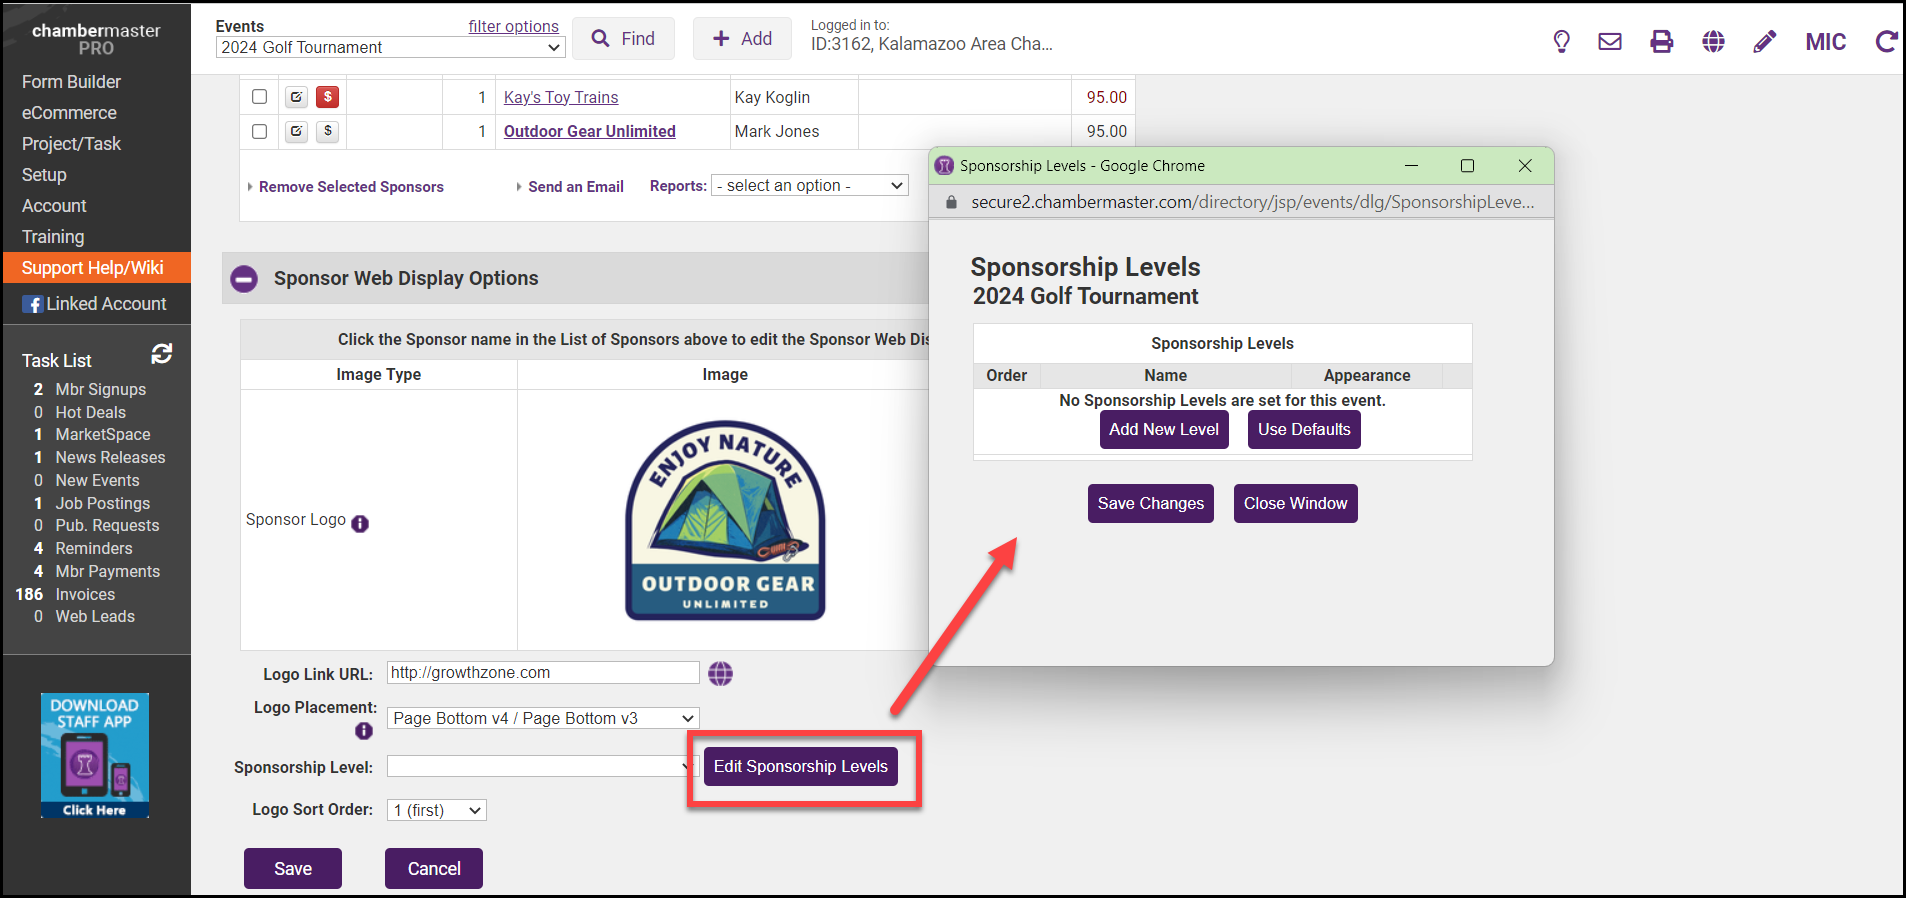Click info icon next to Sponsor Logo
This screenshot has height=898, width=1906.
click(360, 524)
